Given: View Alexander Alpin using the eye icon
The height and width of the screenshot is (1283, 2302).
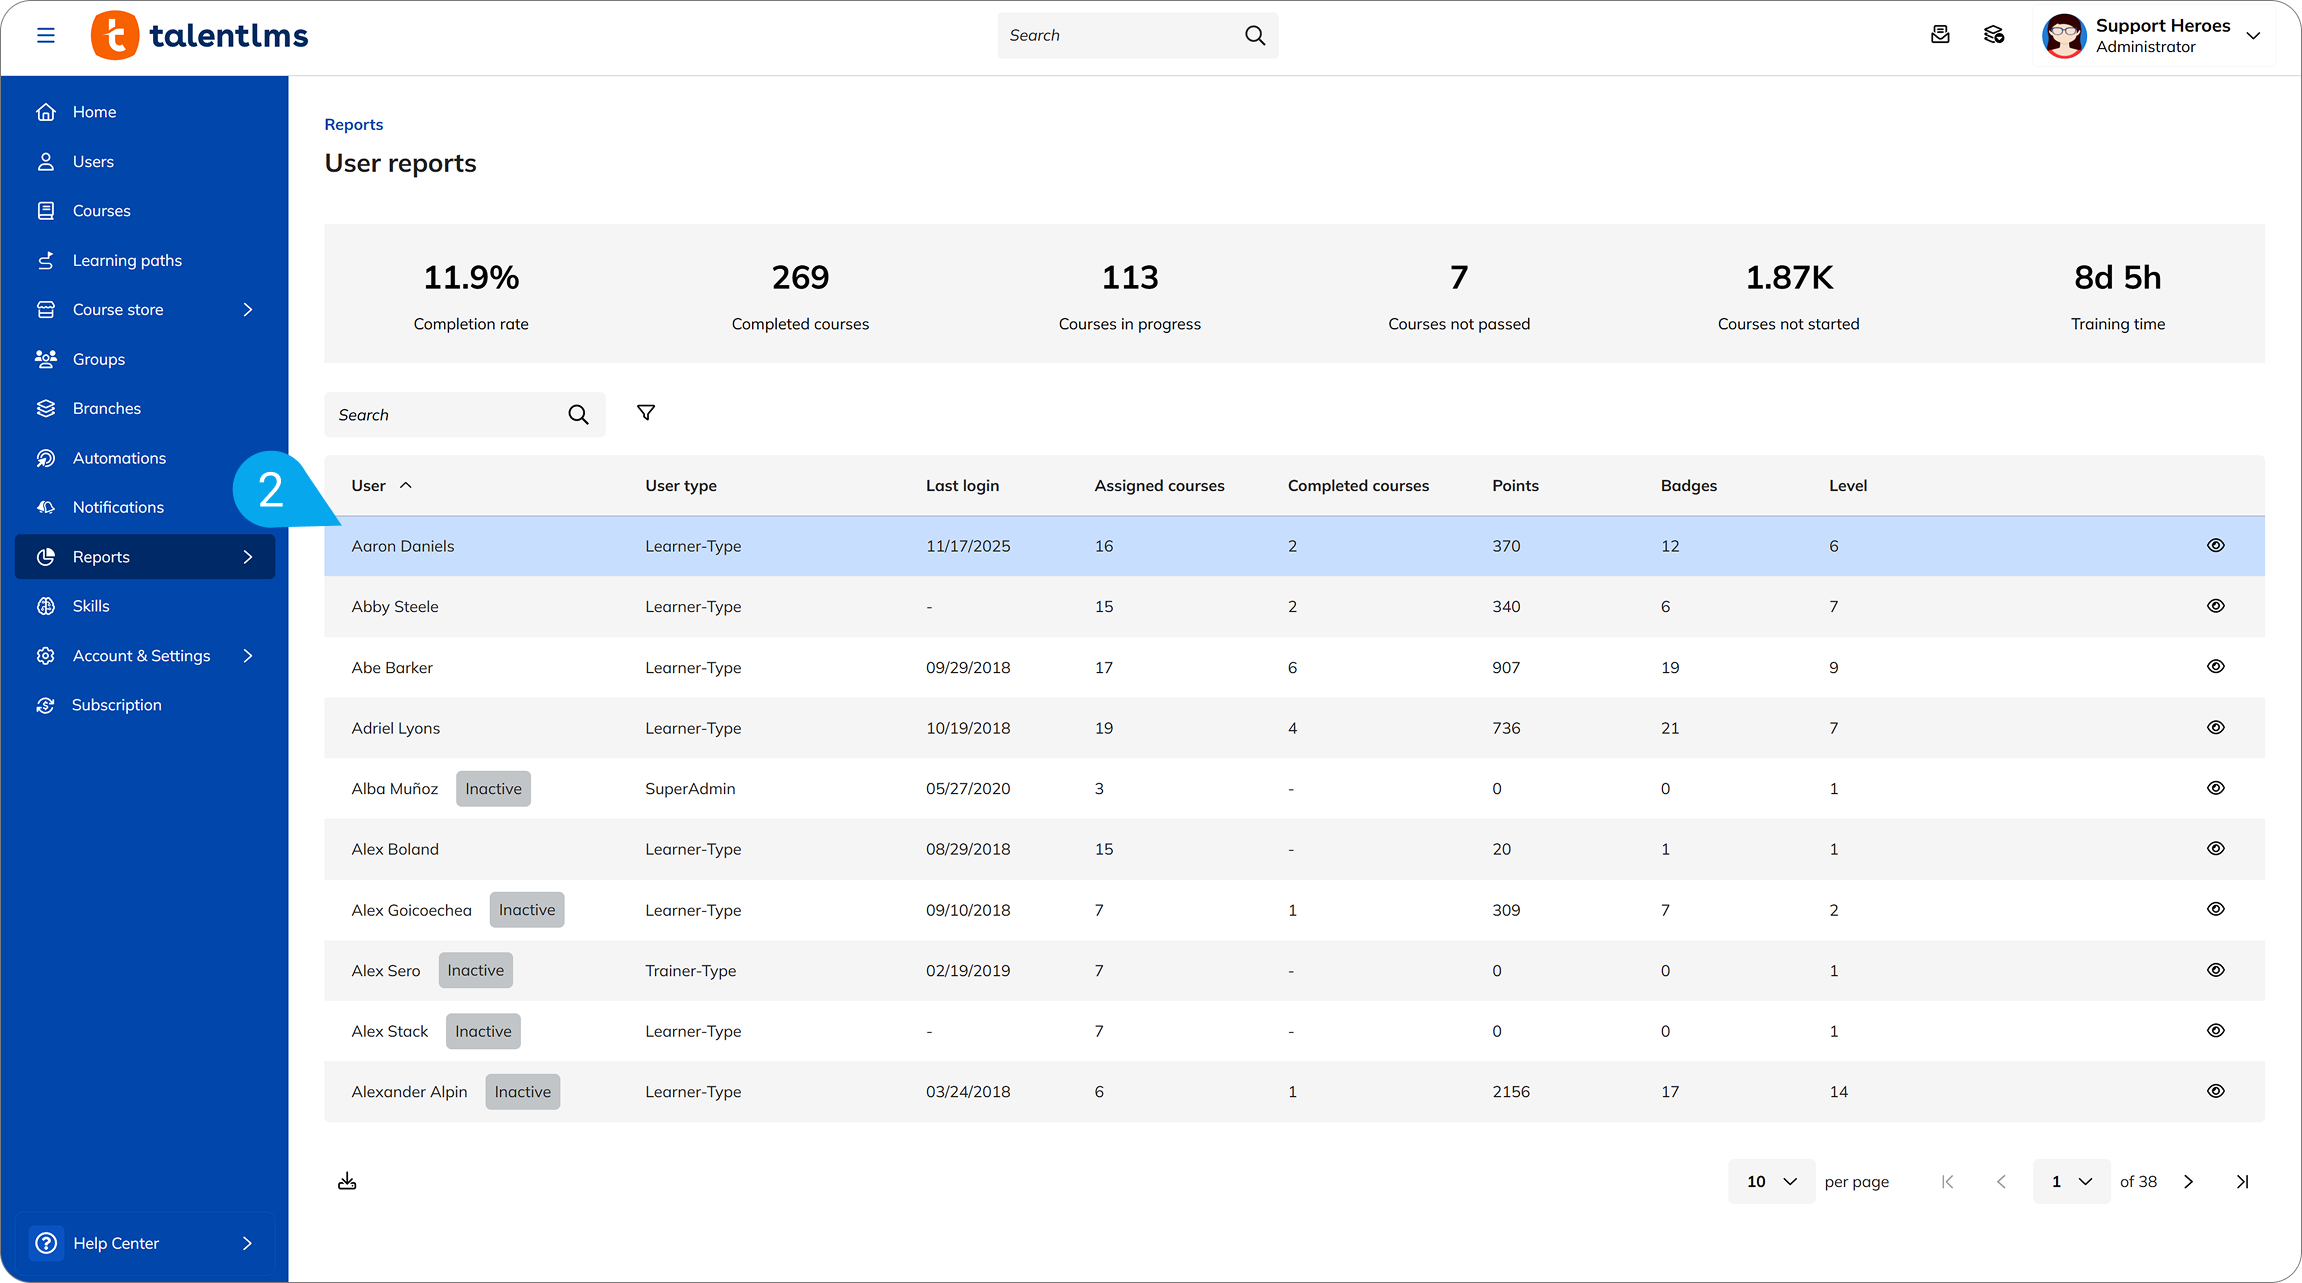Looking at the screenshot, I should coord(2215,1091).
